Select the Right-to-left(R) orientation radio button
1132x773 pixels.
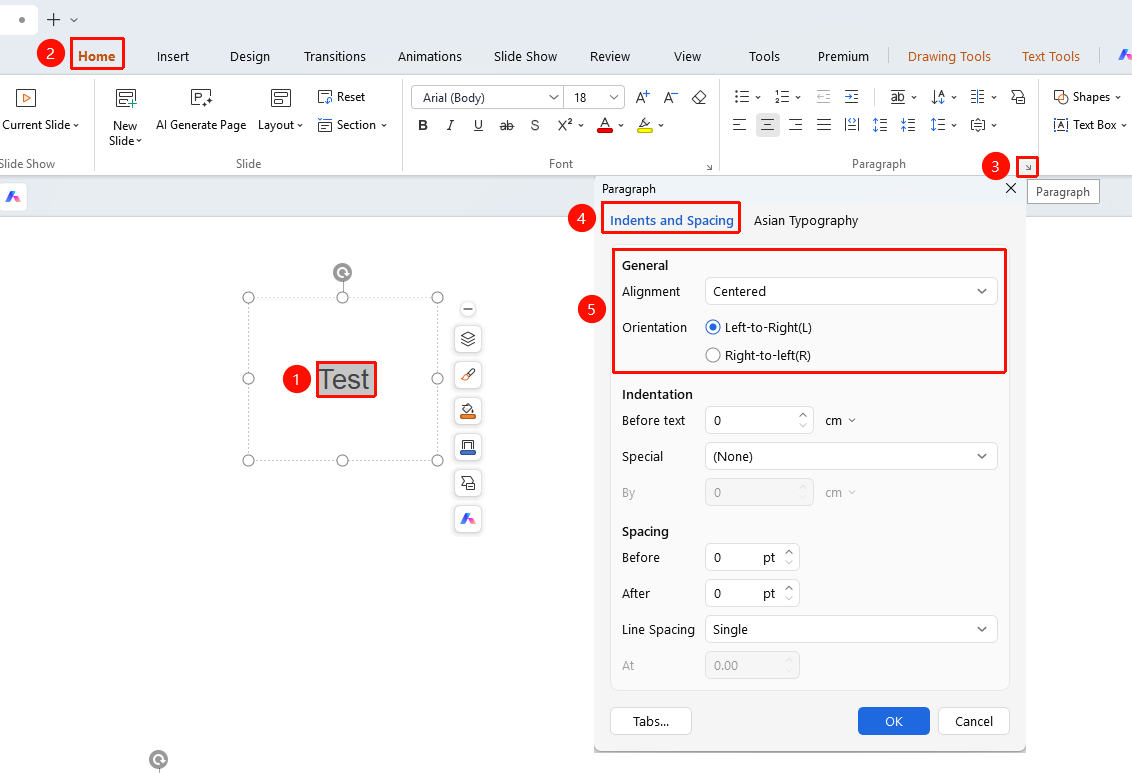pos(713,355)
